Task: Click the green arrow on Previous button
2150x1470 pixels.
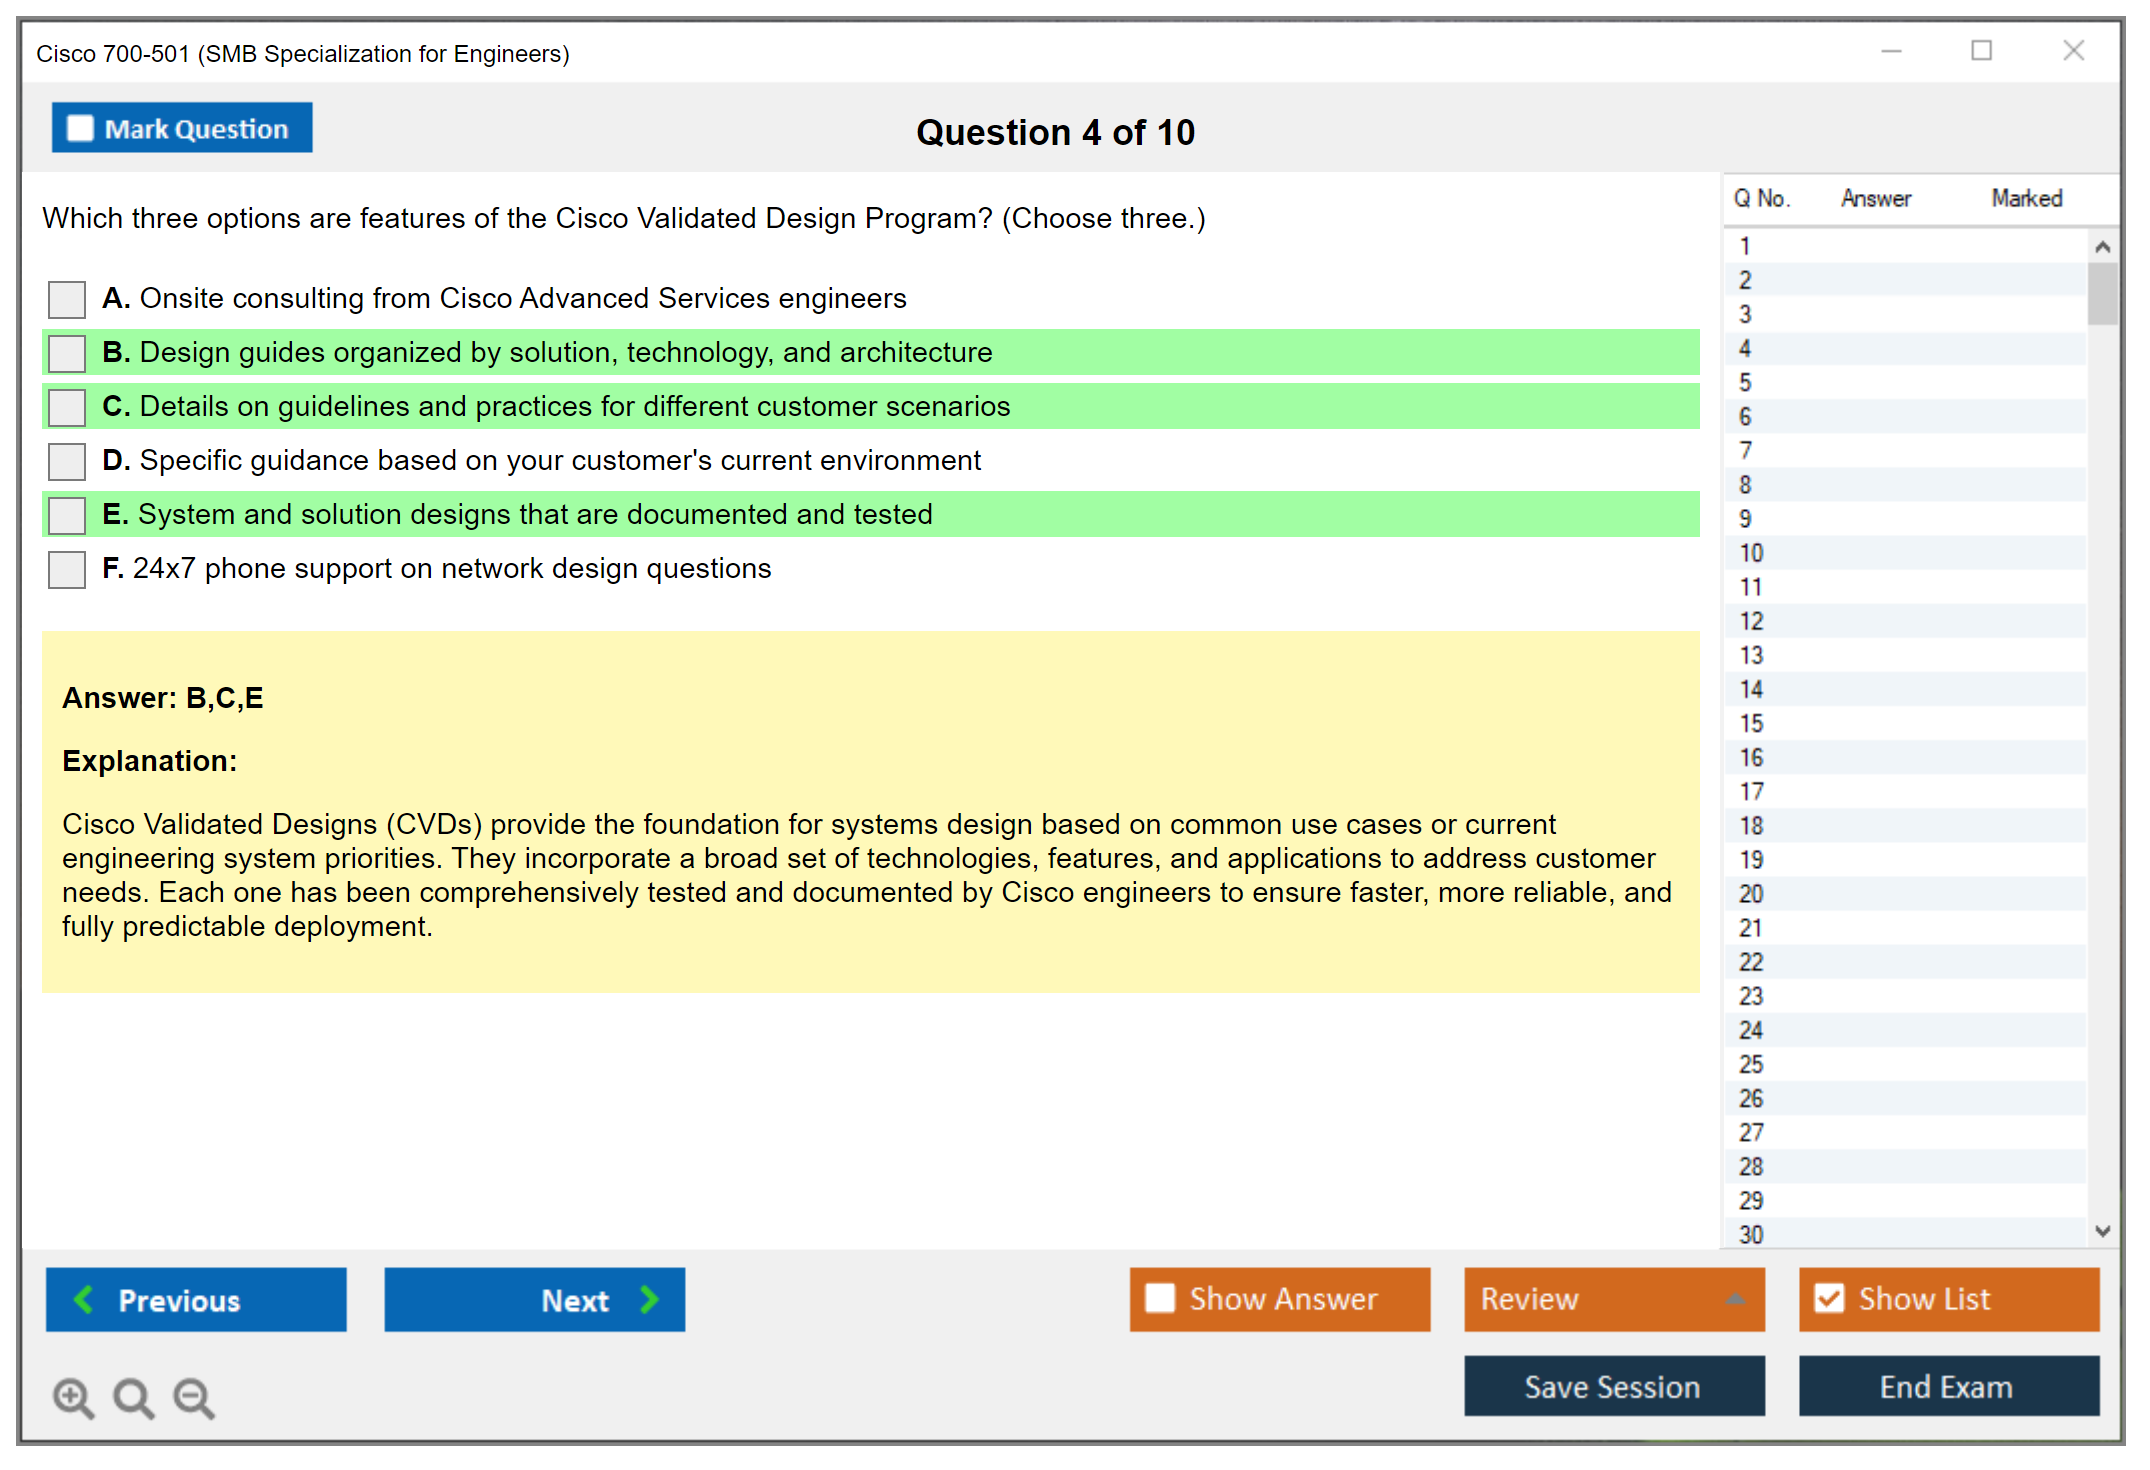Action: [84, 1299]
